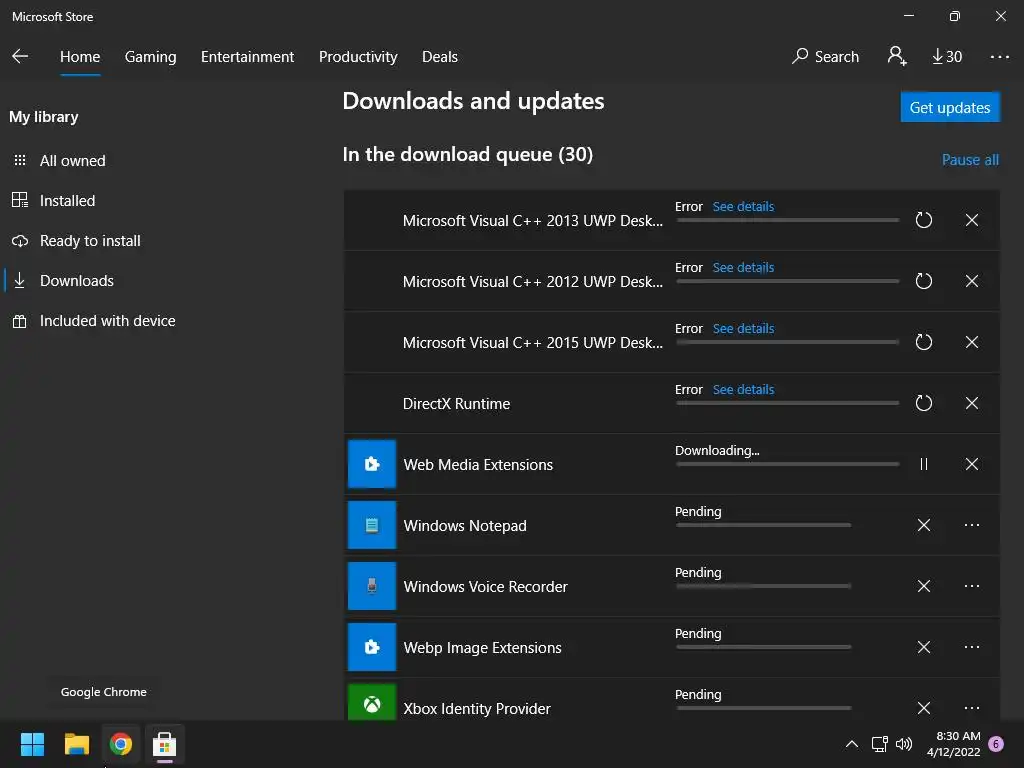This screenshot has width=1024, height=768.
Task: See details for DirectX Runtime error
Action: (x=743, y=389)
